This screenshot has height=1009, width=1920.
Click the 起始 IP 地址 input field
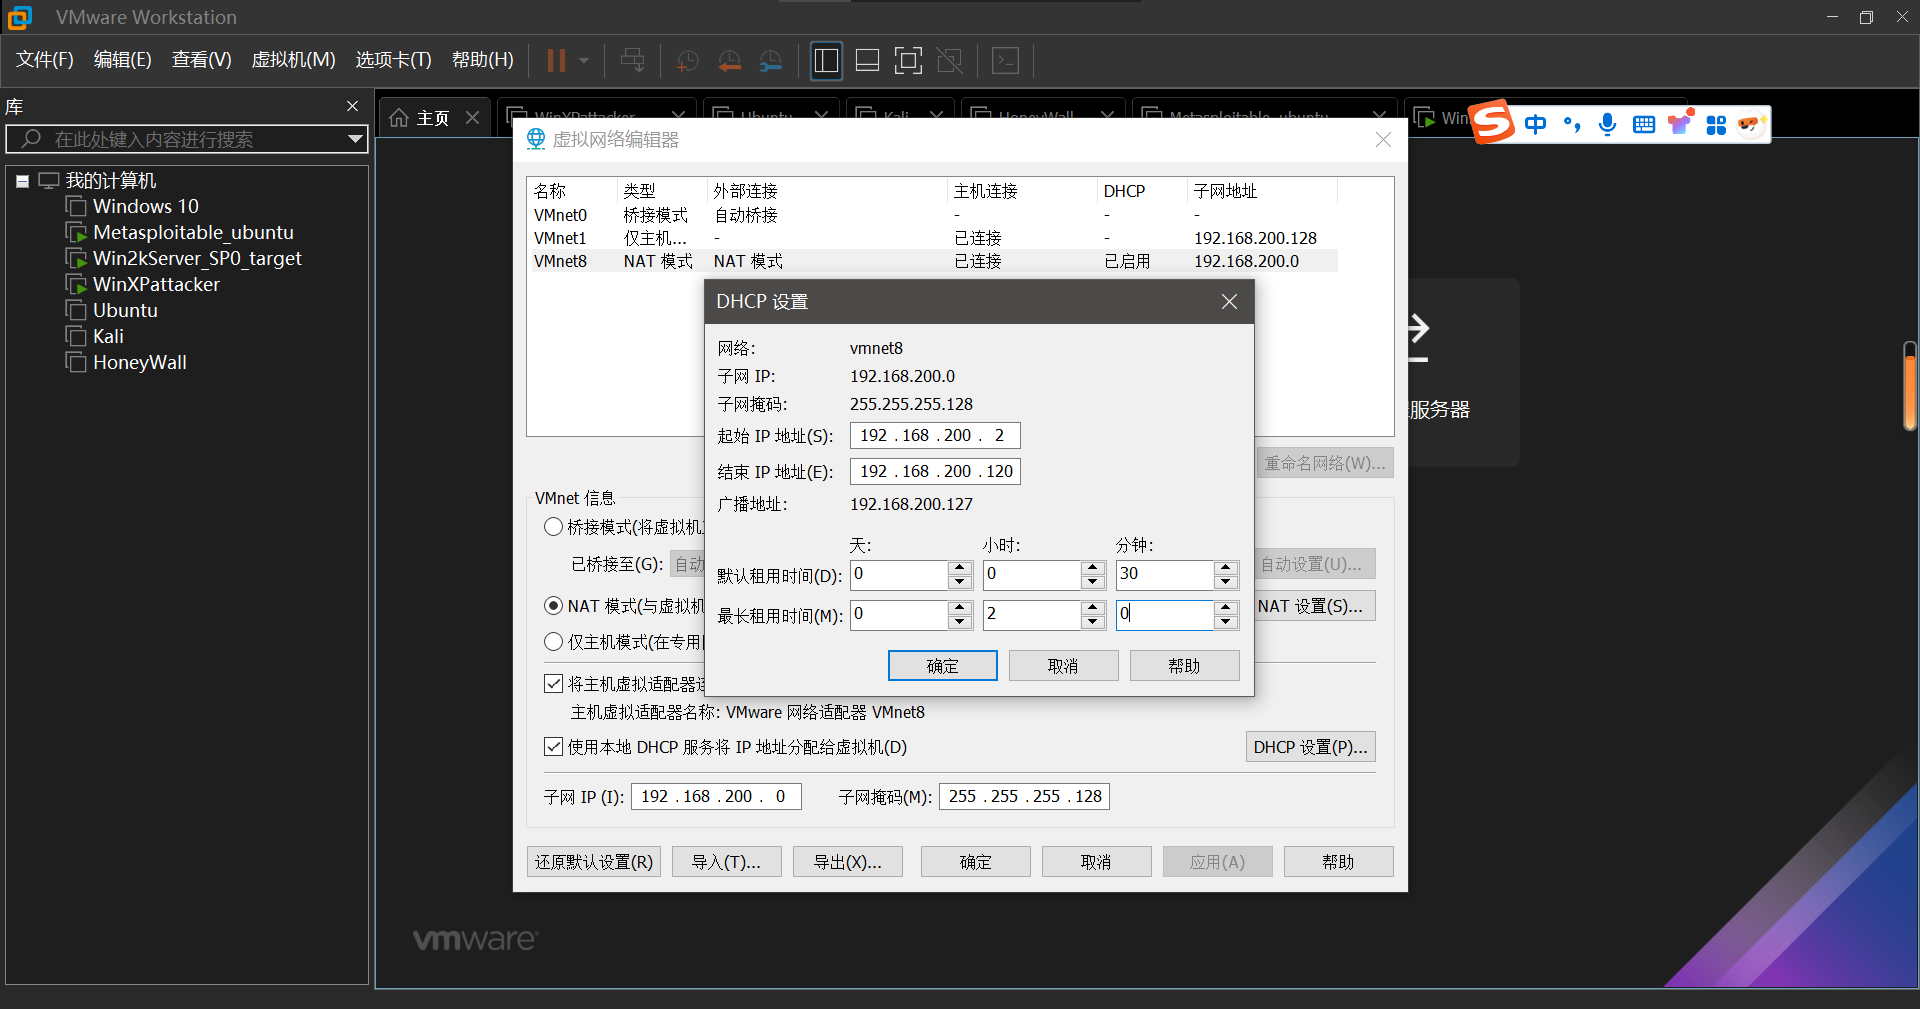[933, 435]
